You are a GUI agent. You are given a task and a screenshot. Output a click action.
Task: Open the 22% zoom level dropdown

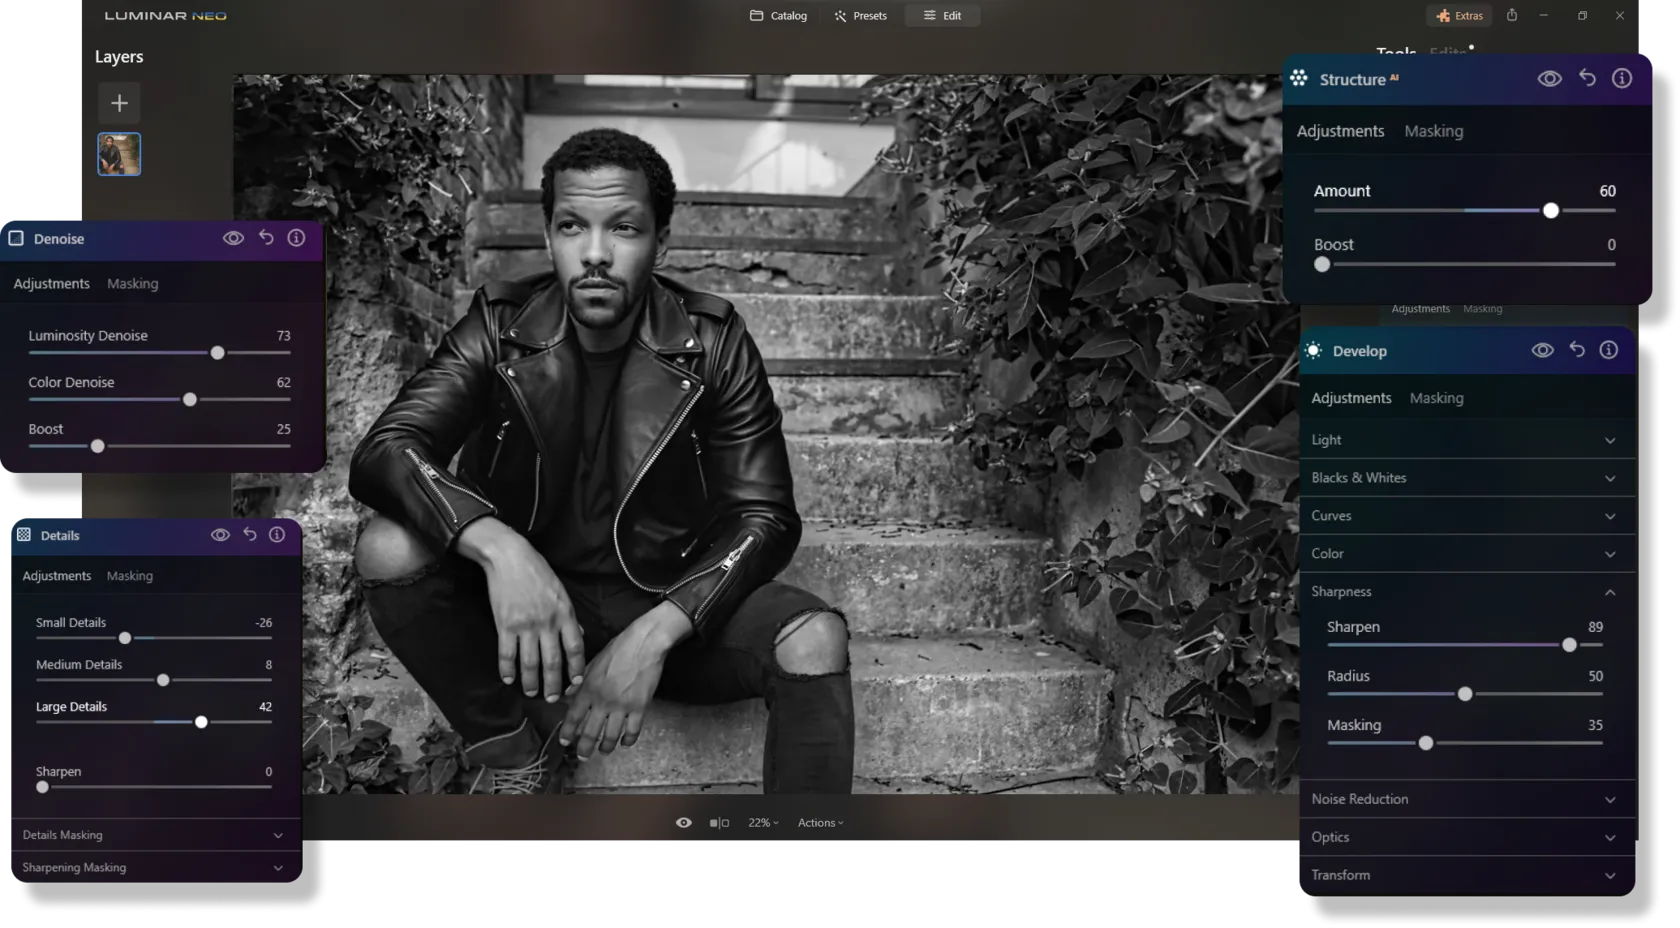(763, 823)
